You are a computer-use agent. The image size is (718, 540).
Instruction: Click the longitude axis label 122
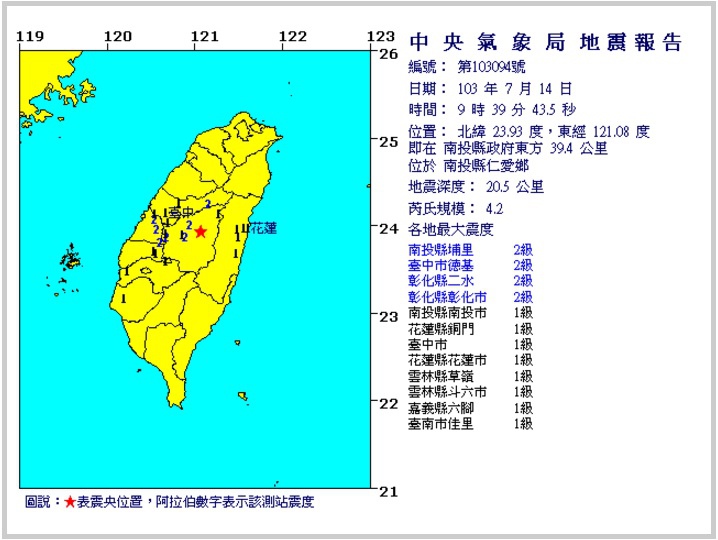pos(293,36)
